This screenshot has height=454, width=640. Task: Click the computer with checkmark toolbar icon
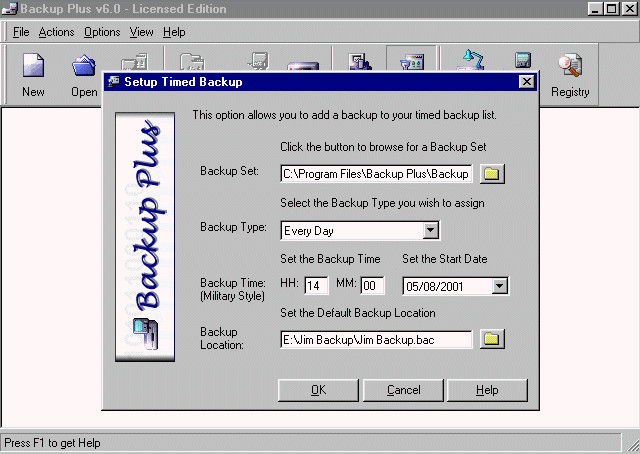tap(360, 61)
